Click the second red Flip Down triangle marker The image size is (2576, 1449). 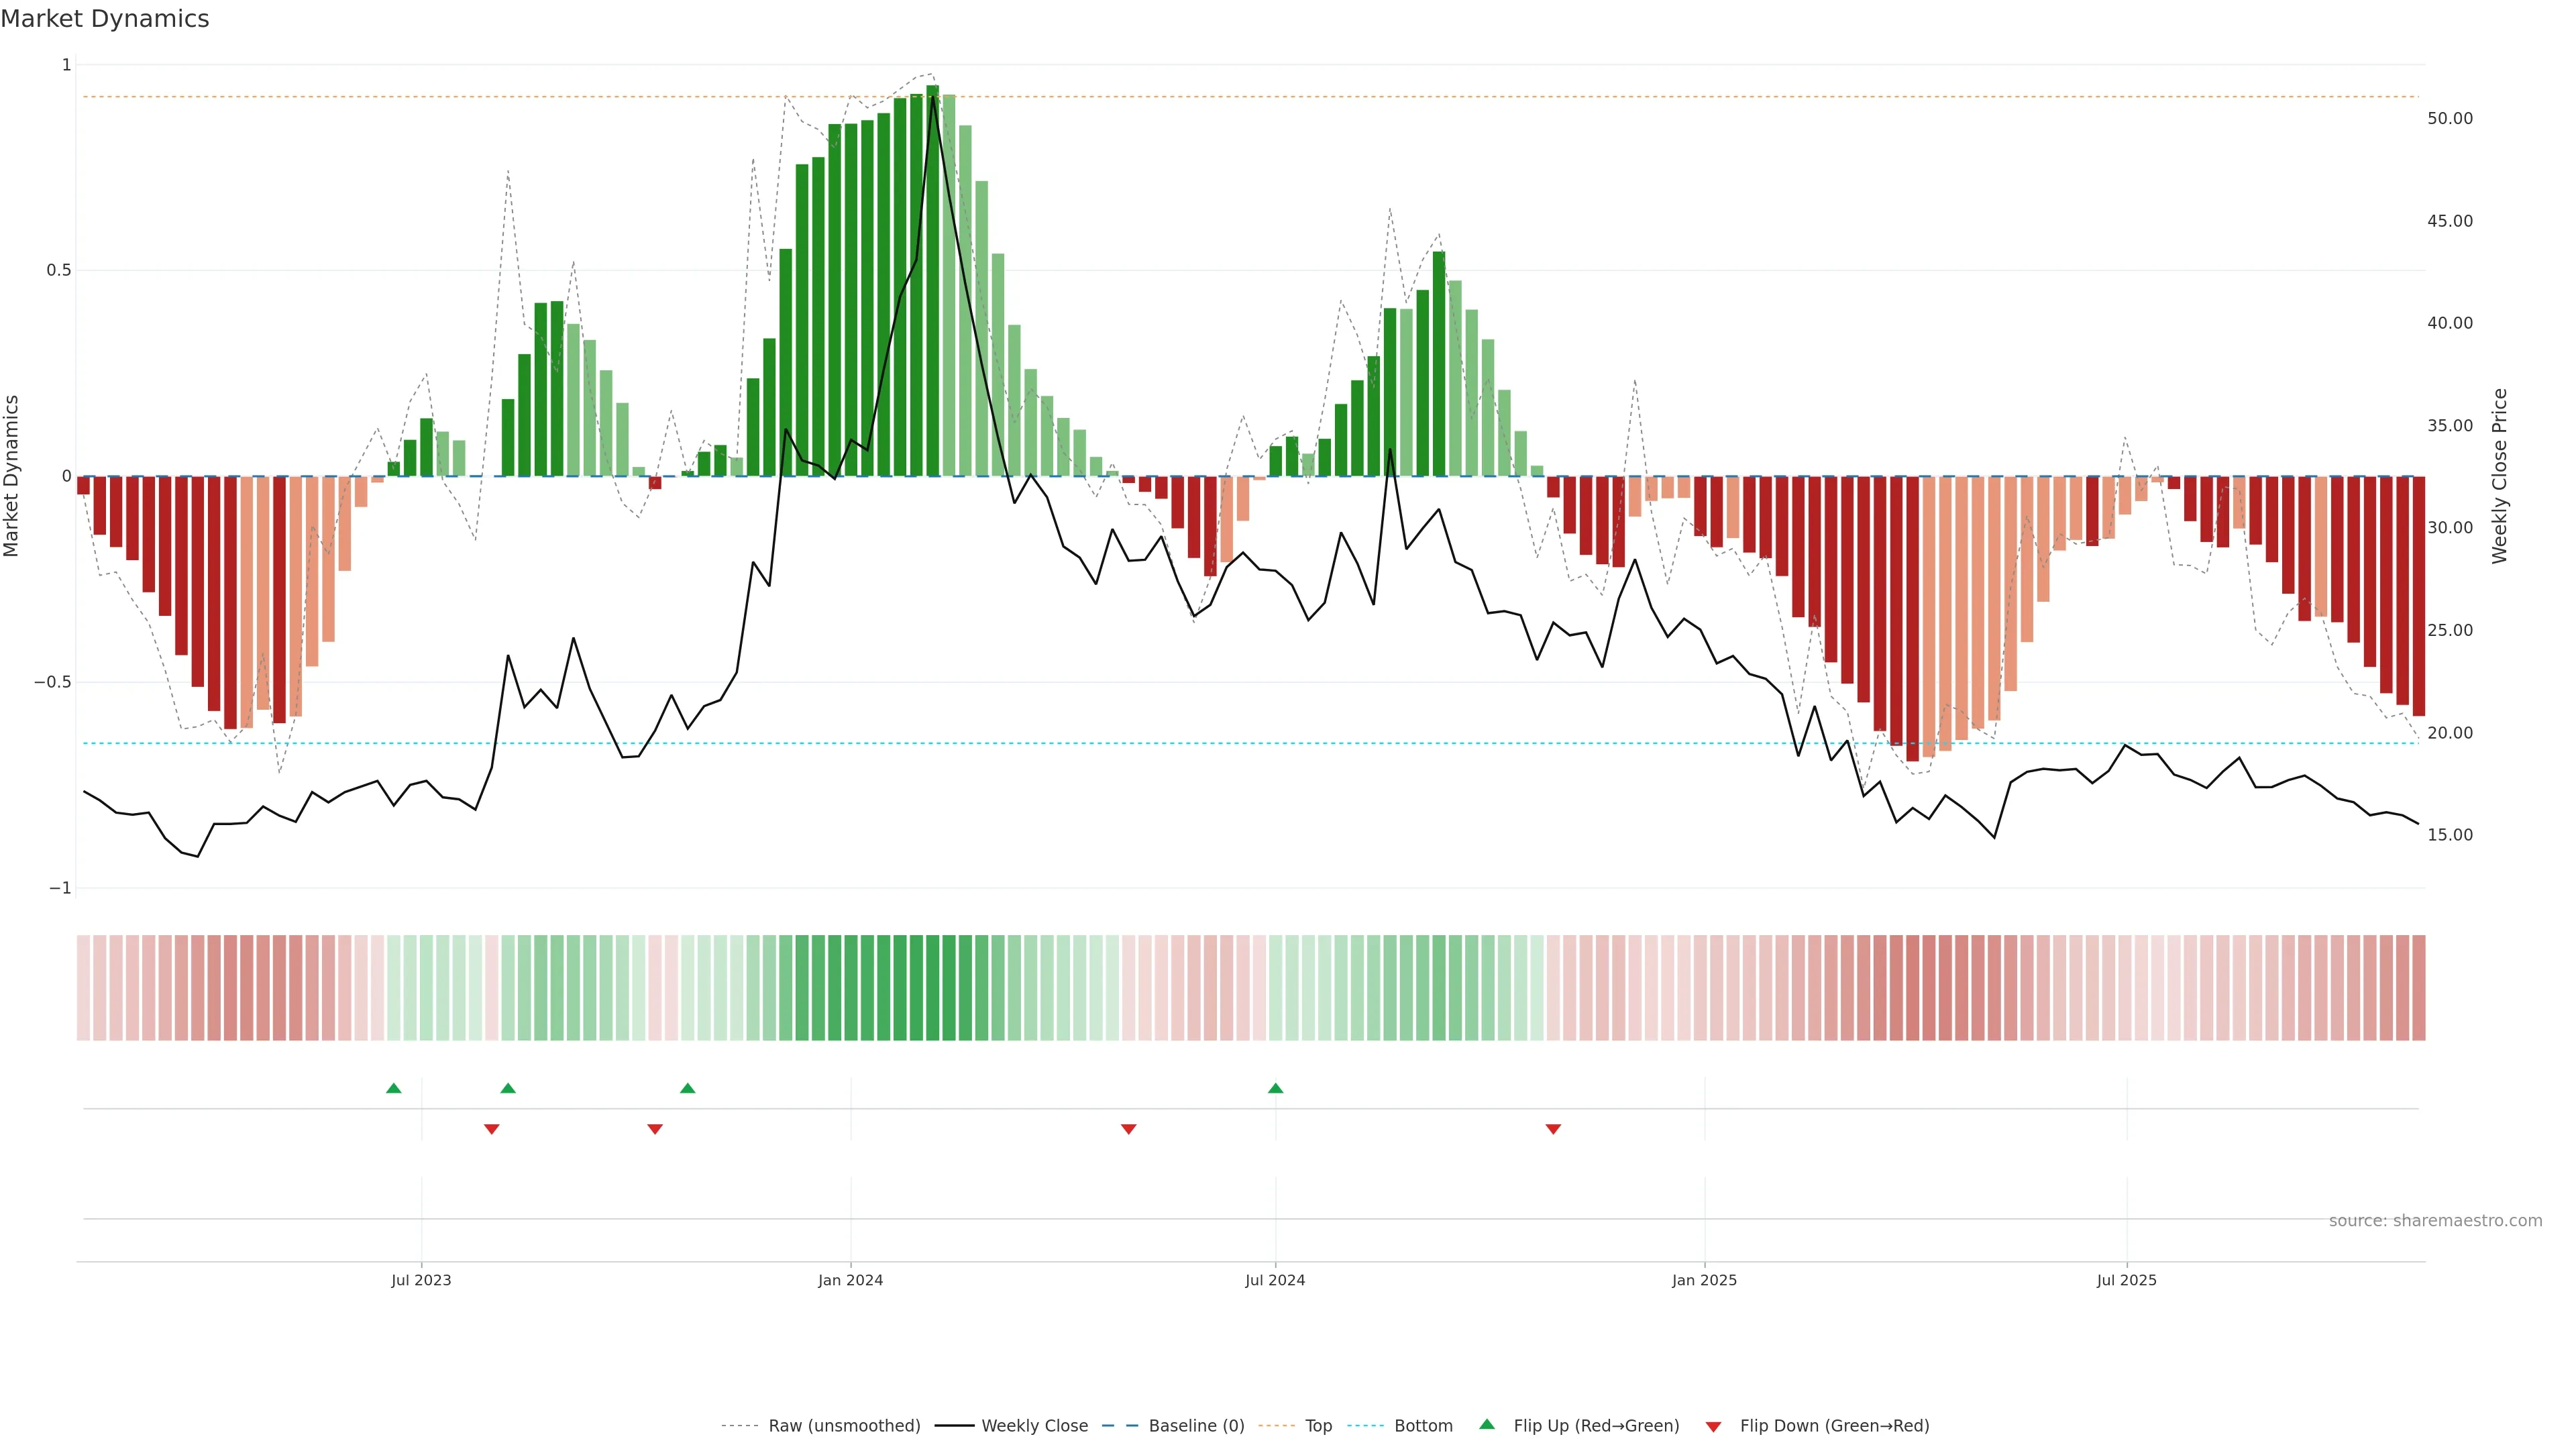coord(655,1129)
